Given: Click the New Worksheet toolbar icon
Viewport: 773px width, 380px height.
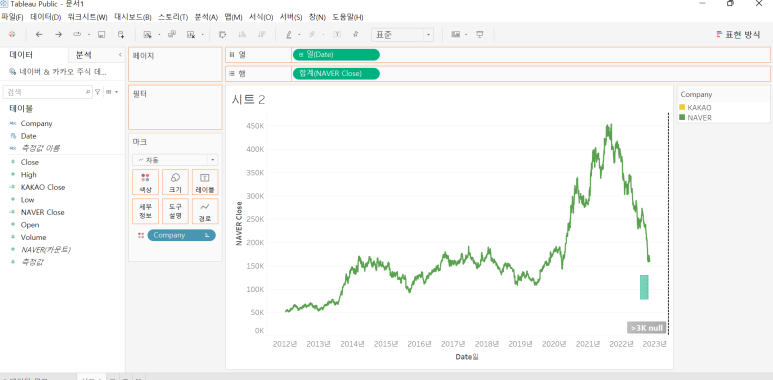Looking at the screenshot, I should [x=147, y=35].
